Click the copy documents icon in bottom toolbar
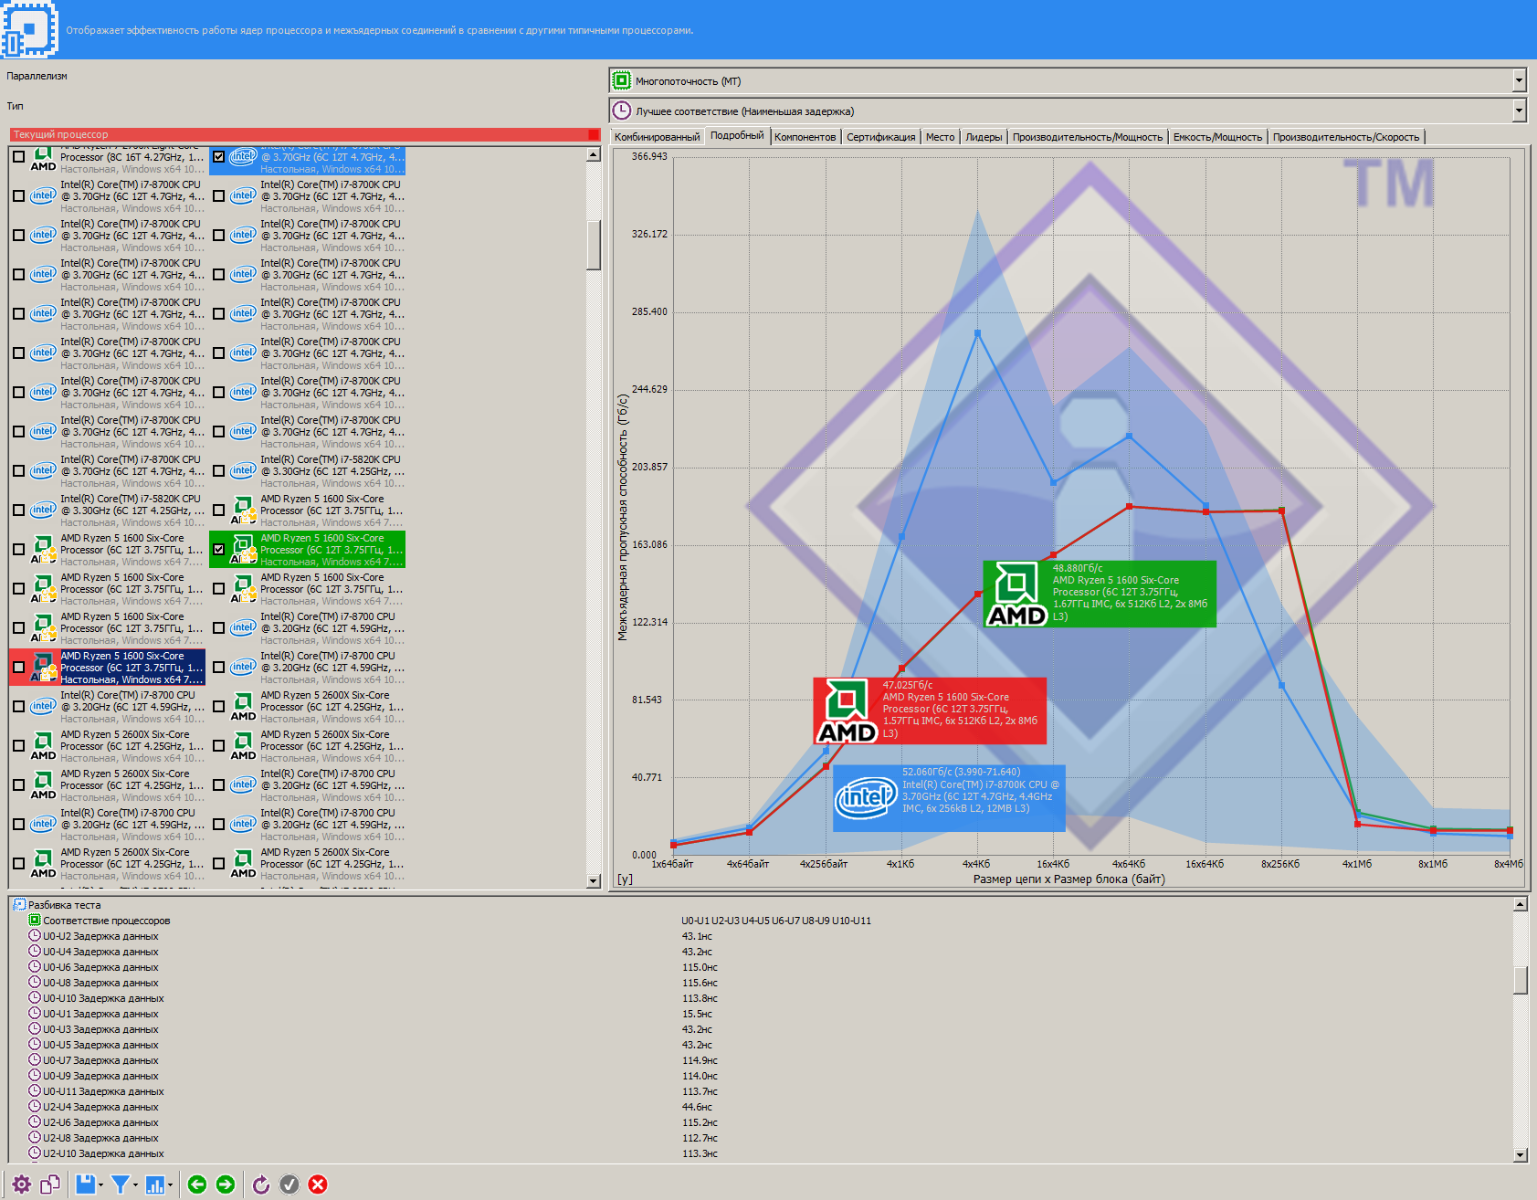The height and width of the screenshot is (1200, 1537). (x=50, y=1184)
